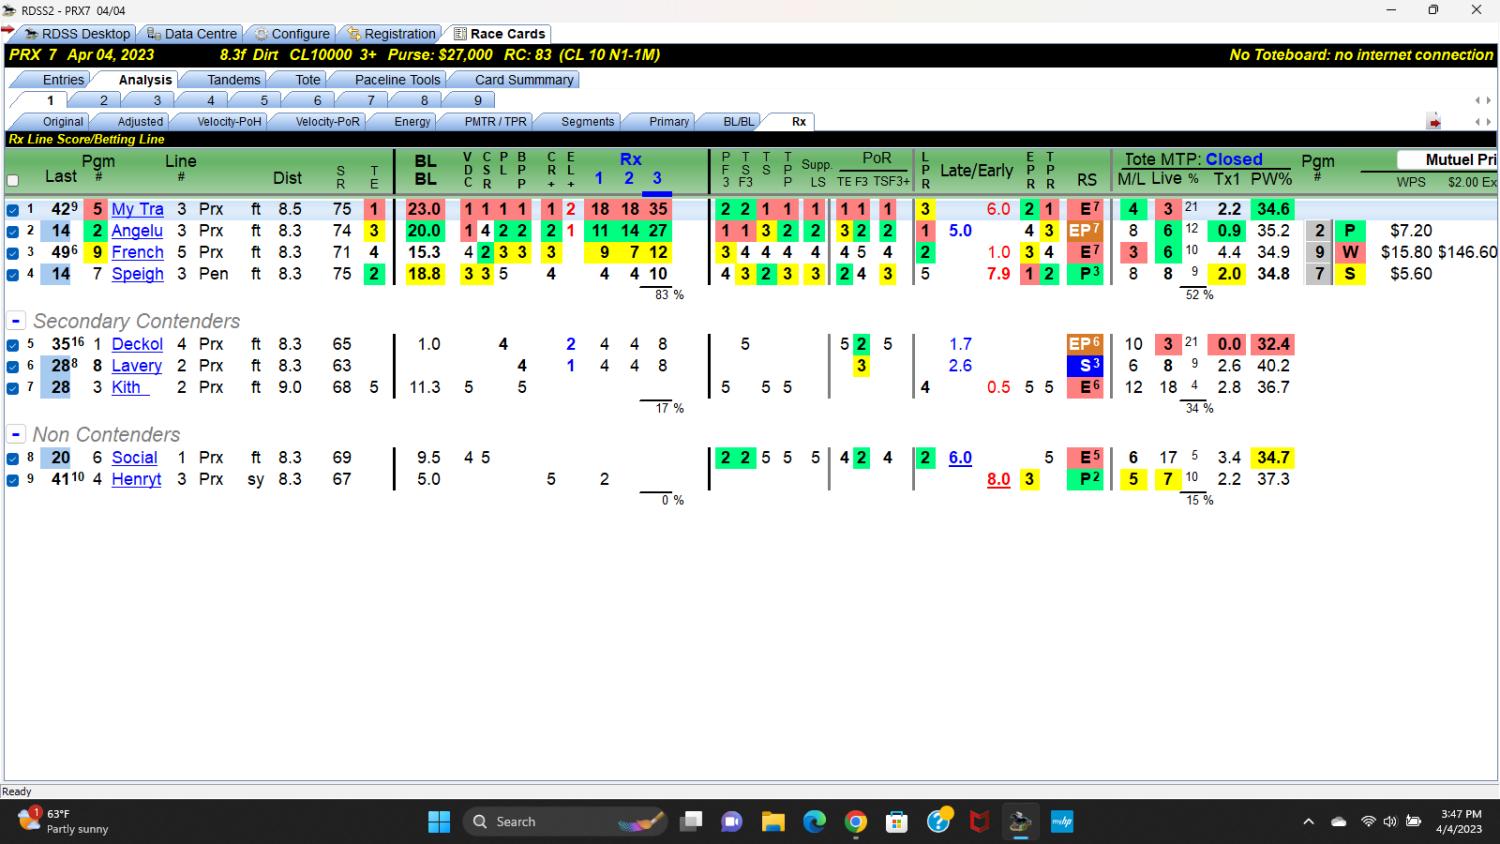Open Task View in taskbar

[691, 822]
